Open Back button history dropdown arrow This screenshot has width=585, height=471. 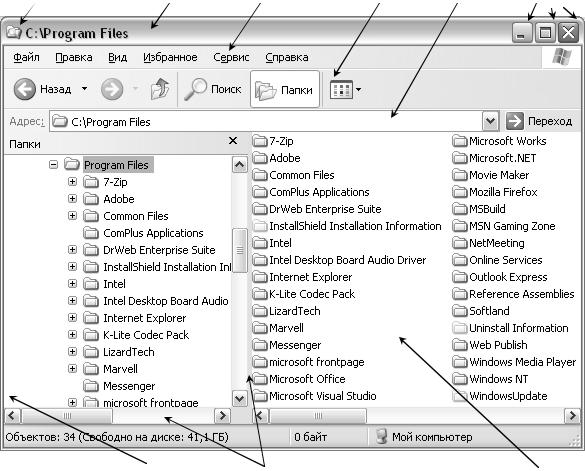pos(85,89)
